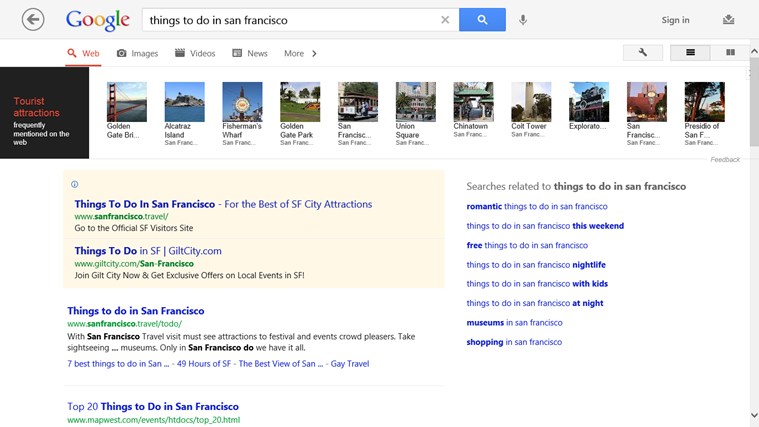
Task: Click the Feedback link below carousel
Action: point(725,159)
